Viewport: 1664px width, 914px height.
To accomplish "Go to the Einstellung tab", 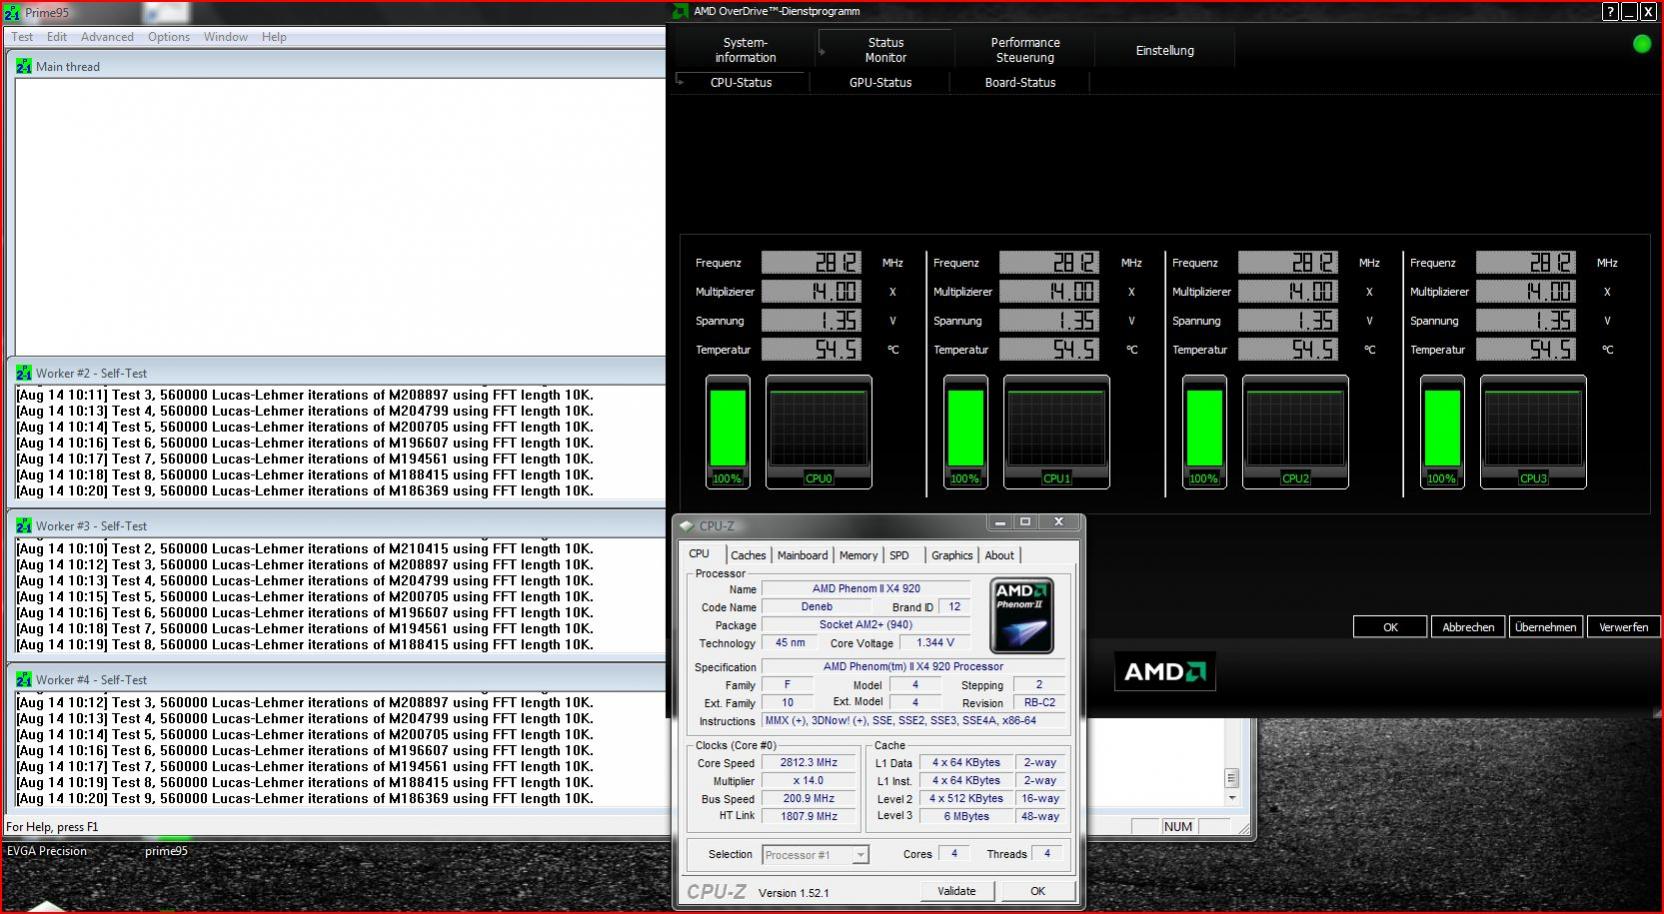I will (x=1165, y=50).
